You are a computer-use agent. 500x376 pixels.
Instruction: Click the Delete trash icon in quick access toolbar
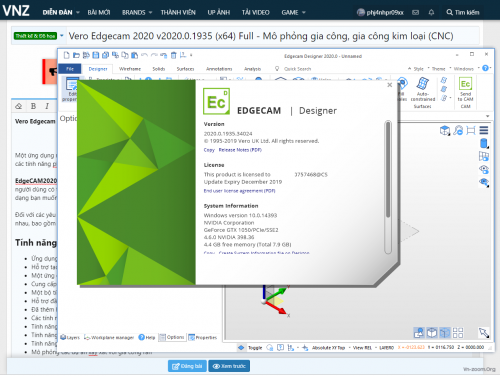[173, 55]
